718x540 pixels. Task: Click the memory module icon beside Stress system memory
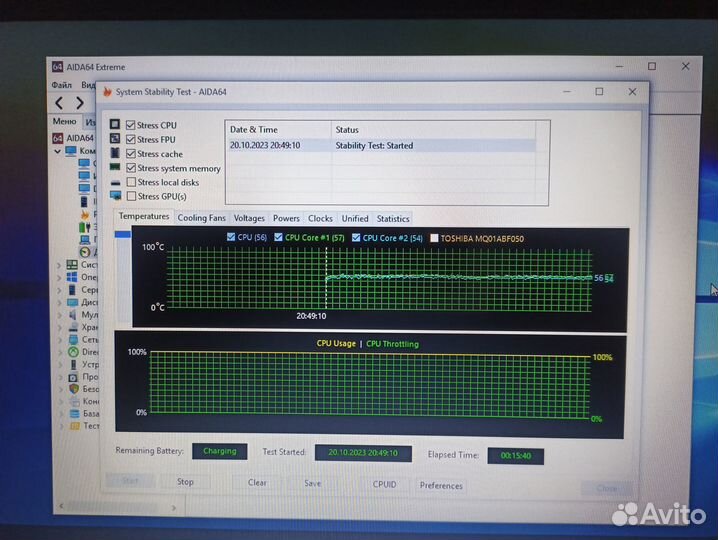pyautogui.click(x=115, y=168)
